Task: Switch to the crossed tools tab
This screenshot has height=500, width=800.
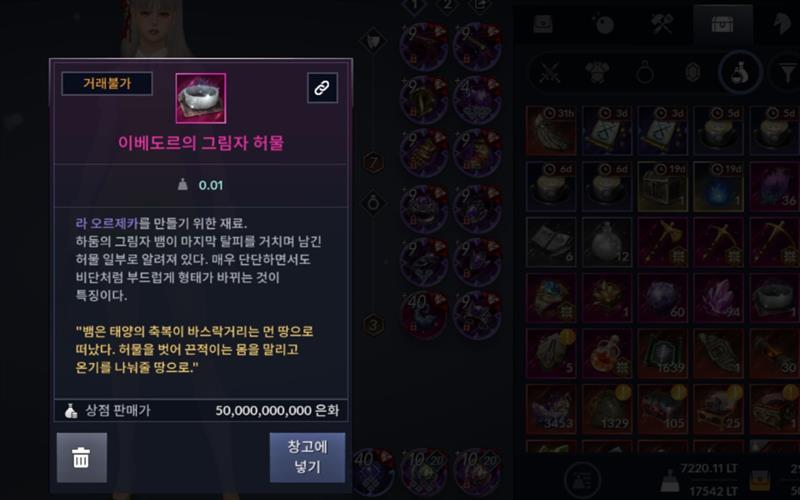Action: (x=663, y=24)
